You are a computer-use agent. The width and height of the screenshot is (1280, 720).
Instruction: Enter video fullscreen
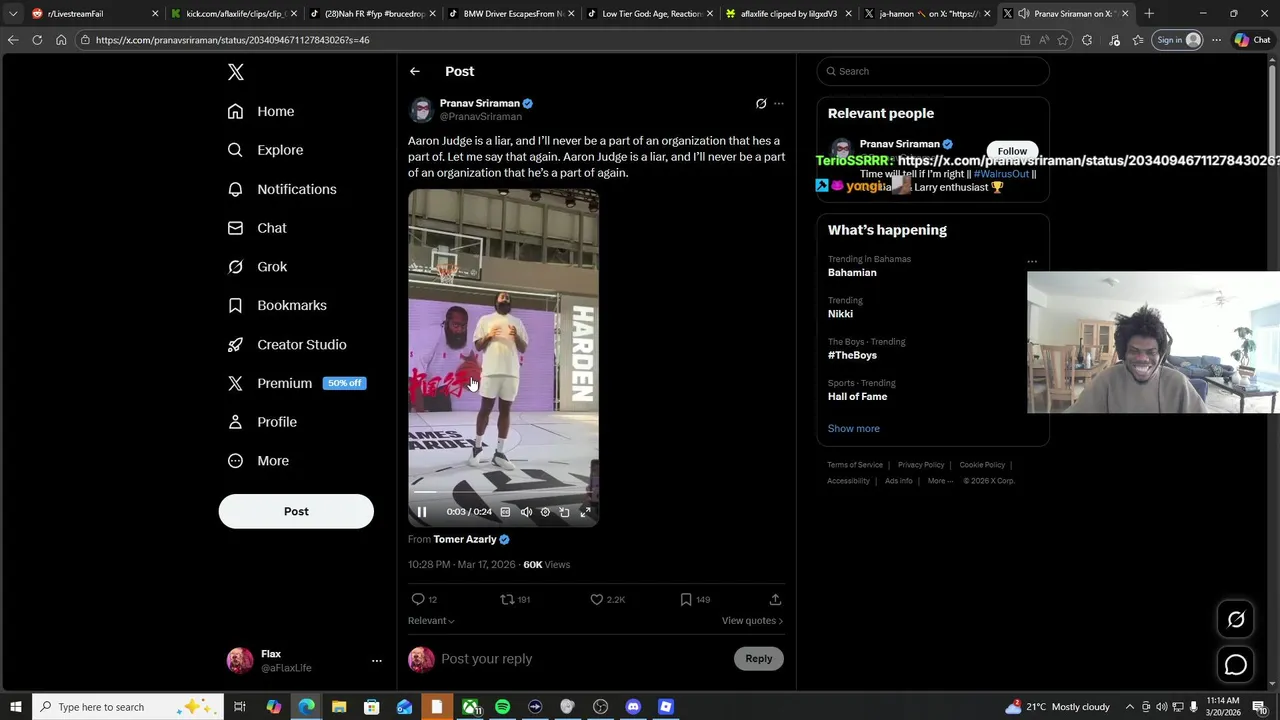[x=585, y=512]
